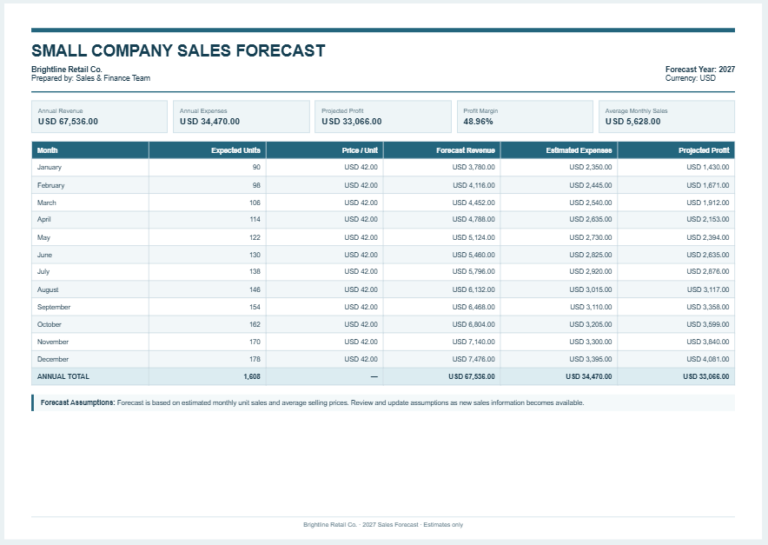Select December estimated expenses USD 3,395.00

591,359
